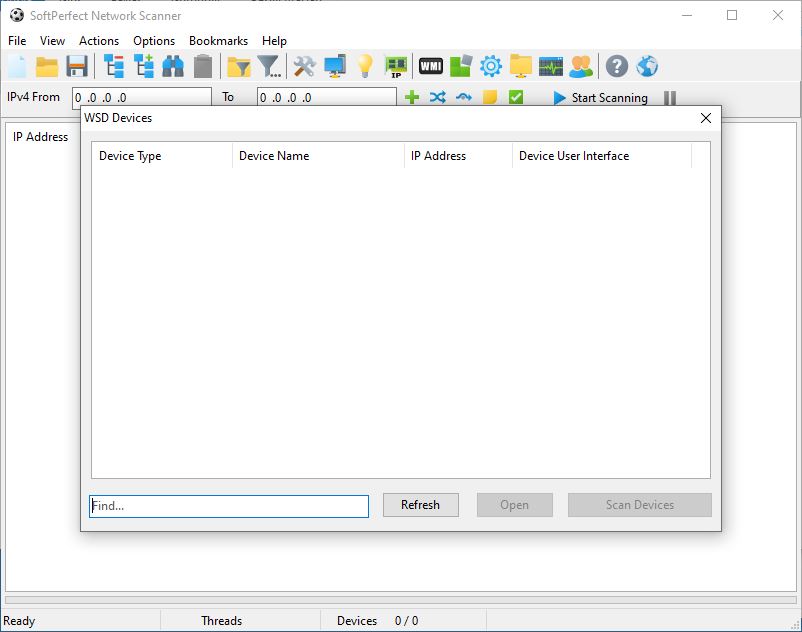
Task: Open the Options menu
Action: coord(154,41)
